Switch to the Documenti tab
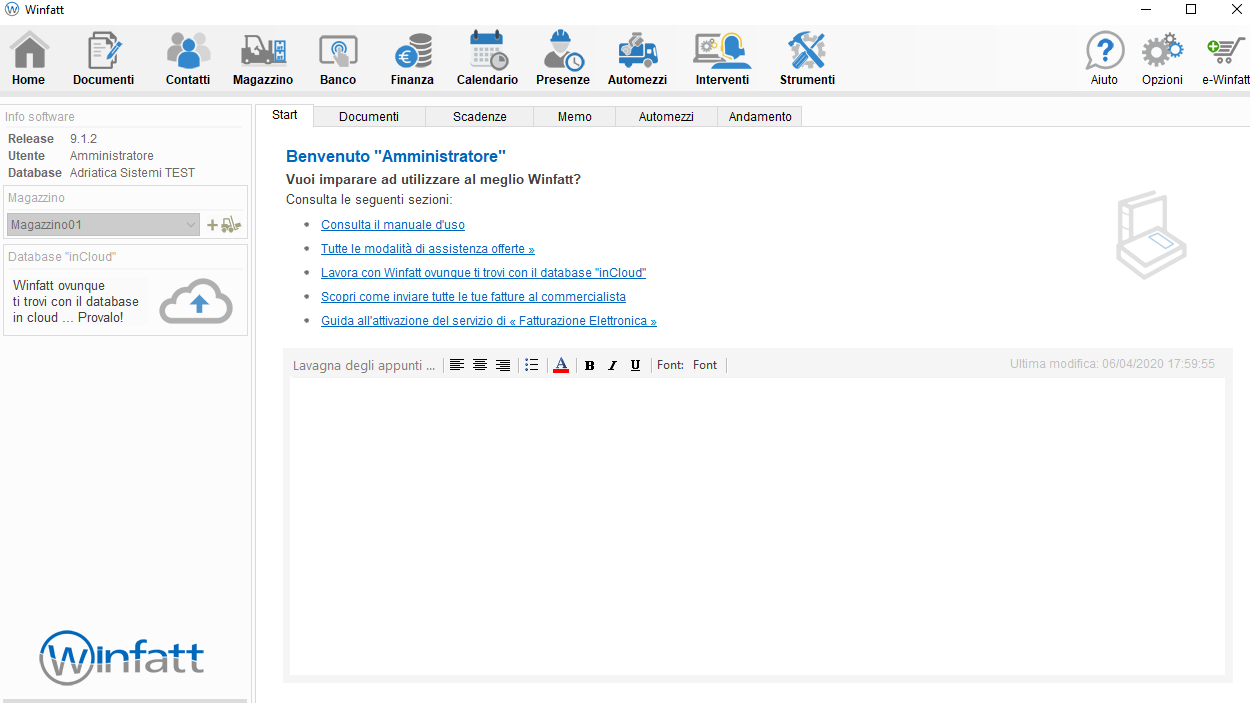This screenshot has height=703, width=1250. coord(369,117)
